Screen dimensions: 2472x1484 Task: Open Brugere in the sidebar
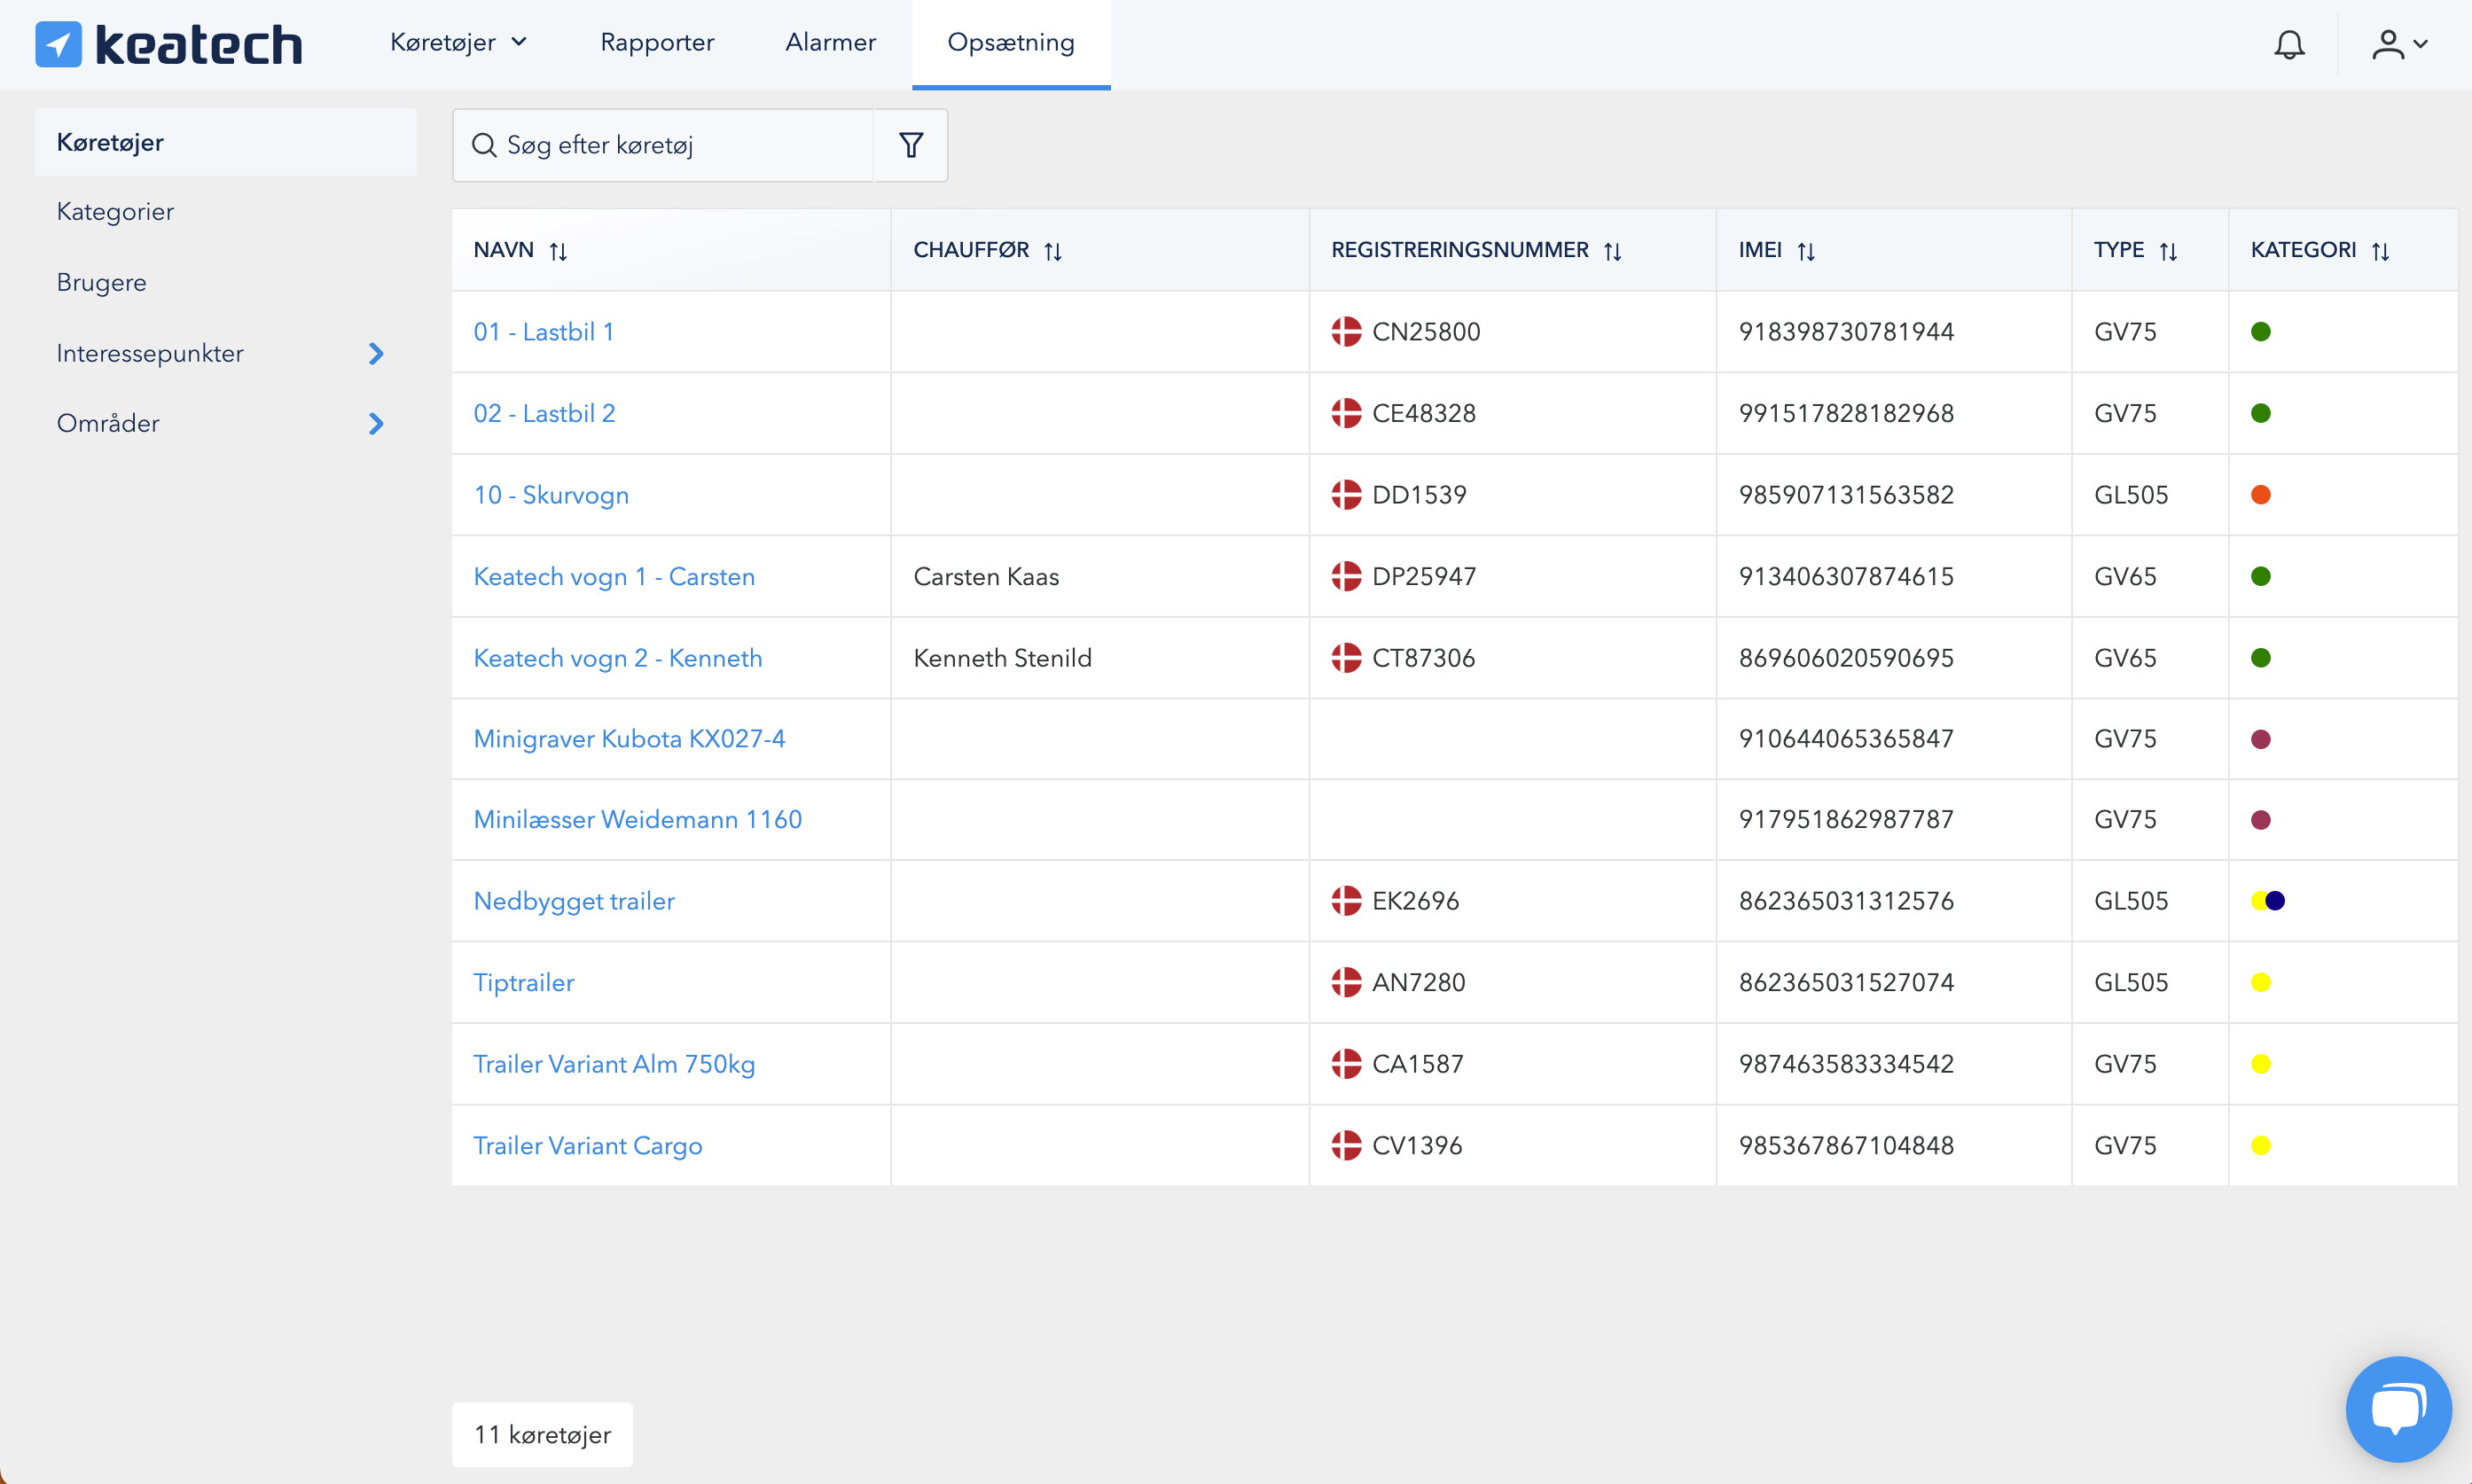coord(101,283)
